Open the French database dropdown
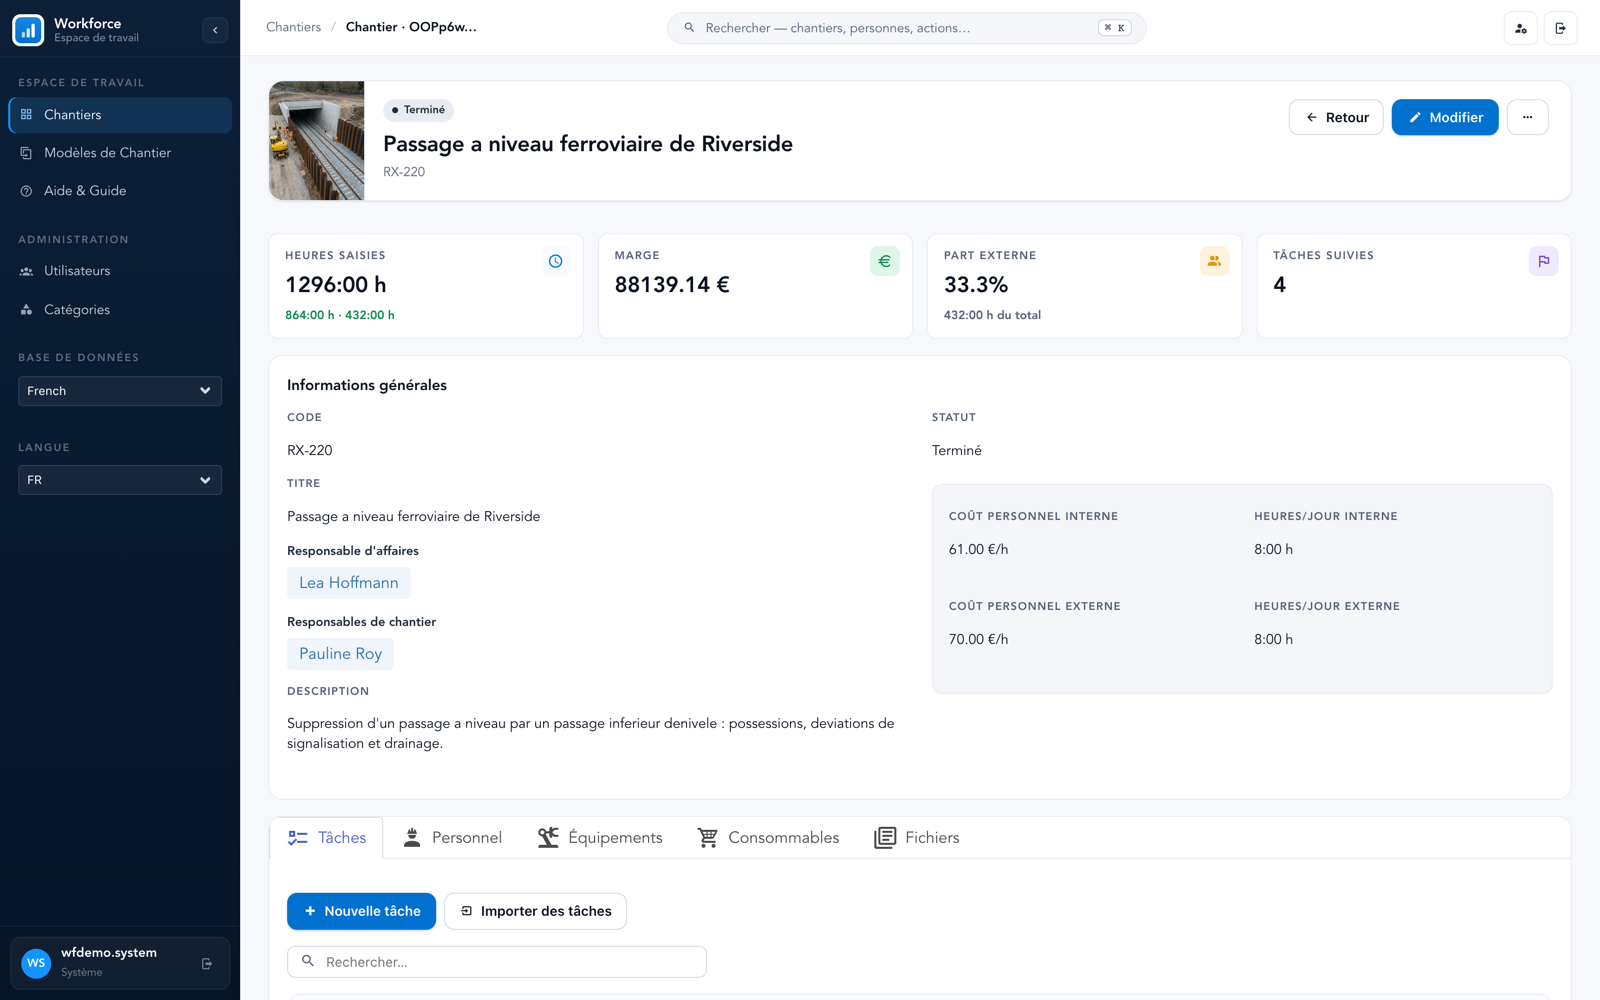This screenshot has height=1000, width=1600. click(x=120, y=391)
